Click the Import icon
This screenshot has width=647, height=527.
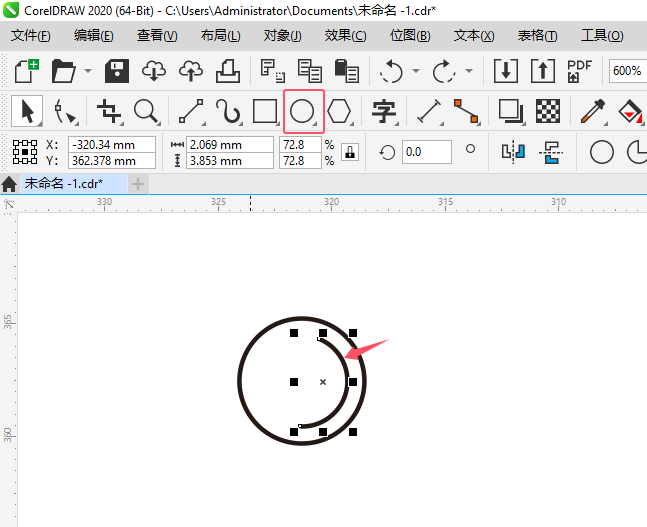[506, 71]
